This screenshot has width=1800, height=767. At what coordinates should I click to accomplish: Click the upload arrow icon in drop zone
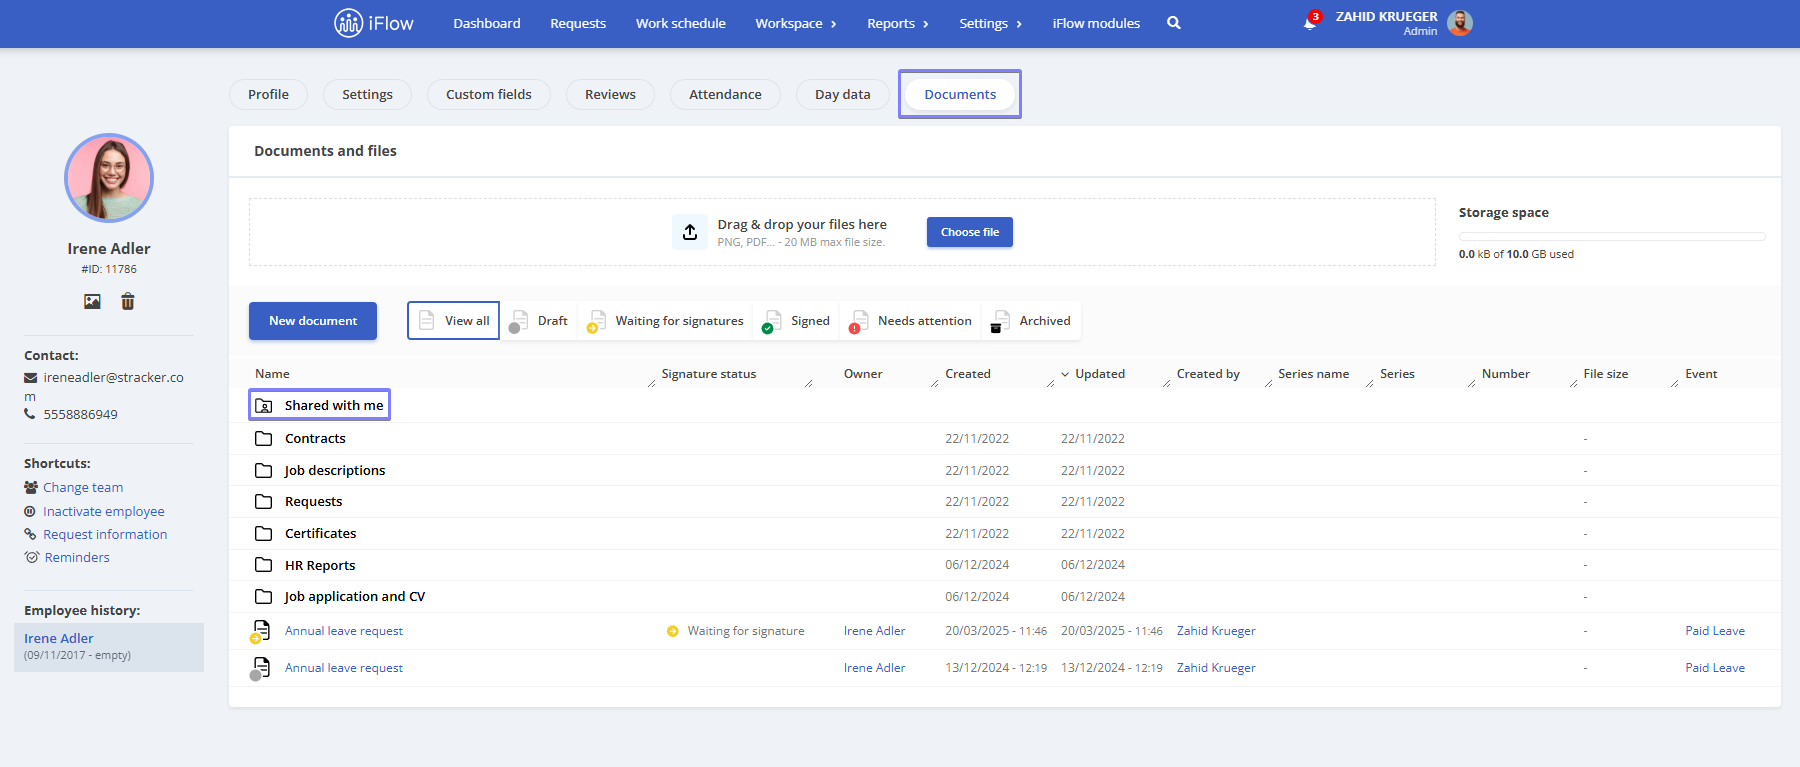click(x=690, y=232)
